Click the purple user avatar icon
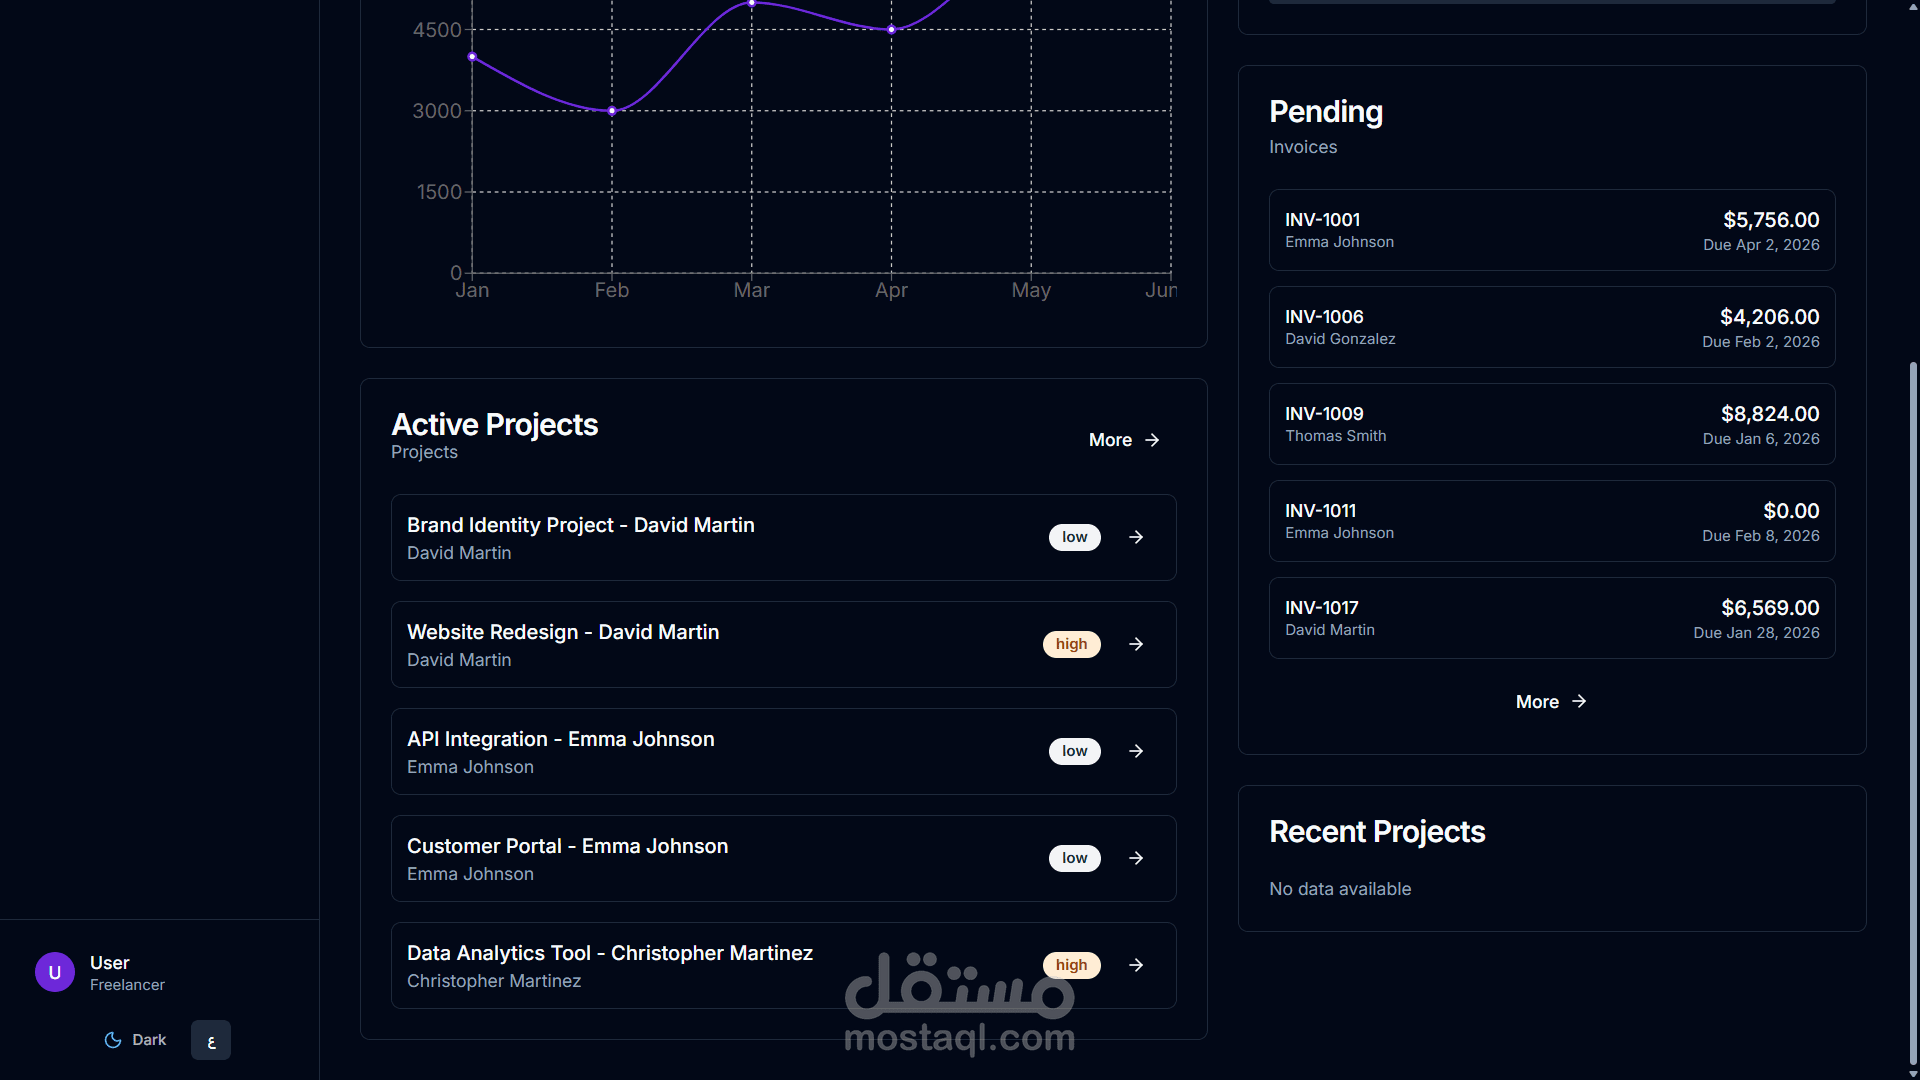The width and height of the screenshot is (1920, 1080). (55, 972)
